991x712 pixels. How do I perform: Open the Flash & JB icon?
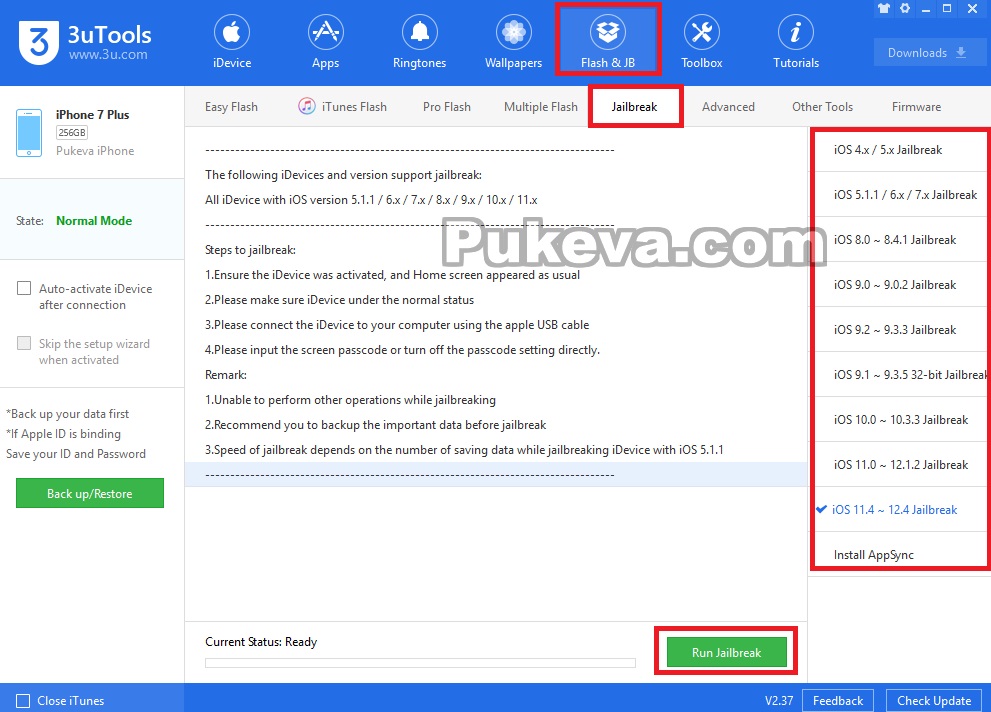[x=607, y=32]
